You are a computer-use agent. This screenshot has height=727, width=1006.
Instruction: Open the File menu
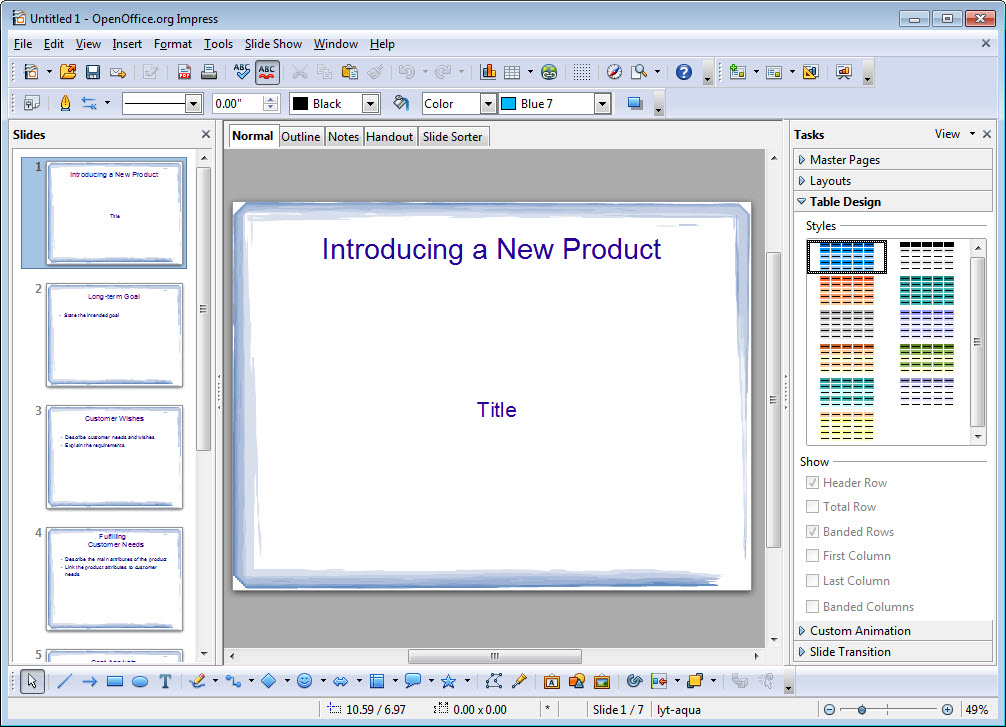[x=22, y=44]
